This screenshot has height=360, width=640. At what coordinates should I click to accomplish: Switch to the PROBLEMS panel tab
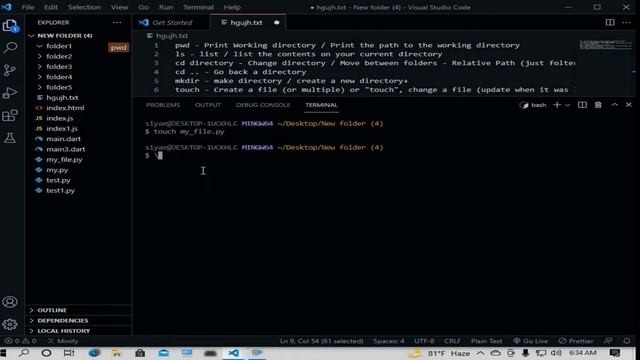tap(163, 105)
